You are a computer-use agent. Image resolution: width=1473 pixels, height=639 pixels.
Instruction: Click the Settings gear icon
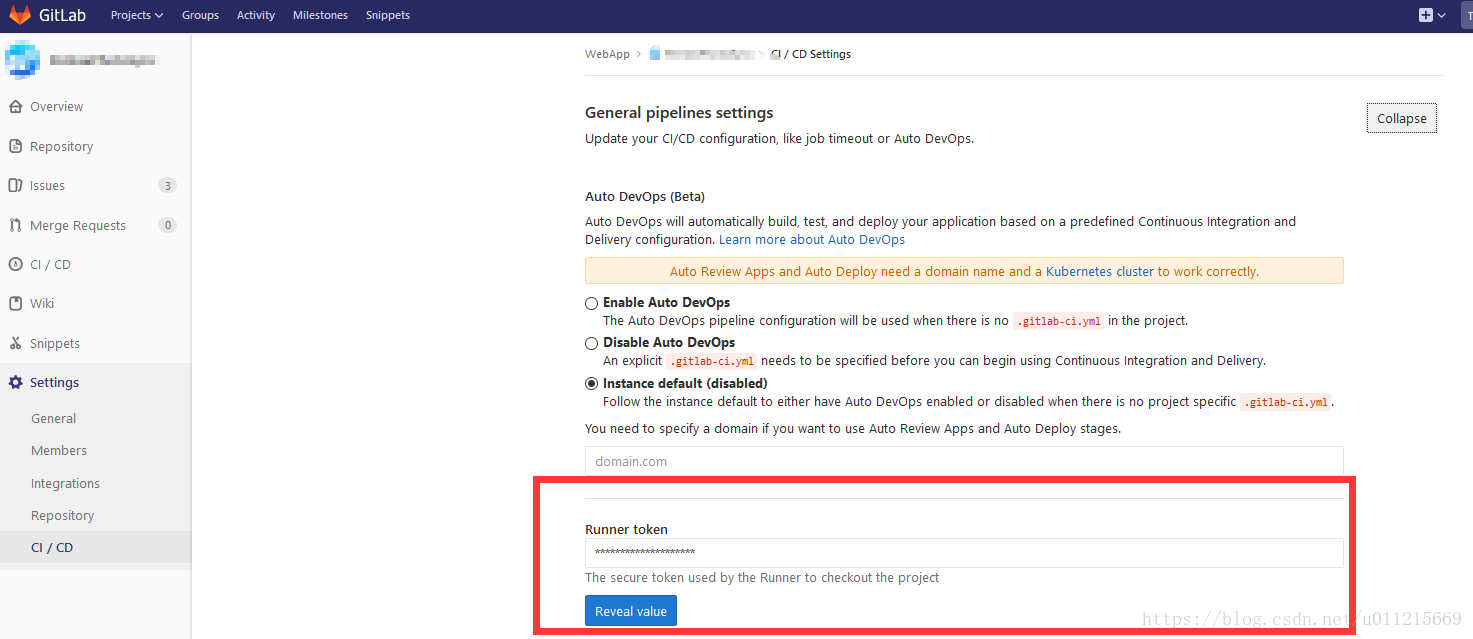coord(15,383)
